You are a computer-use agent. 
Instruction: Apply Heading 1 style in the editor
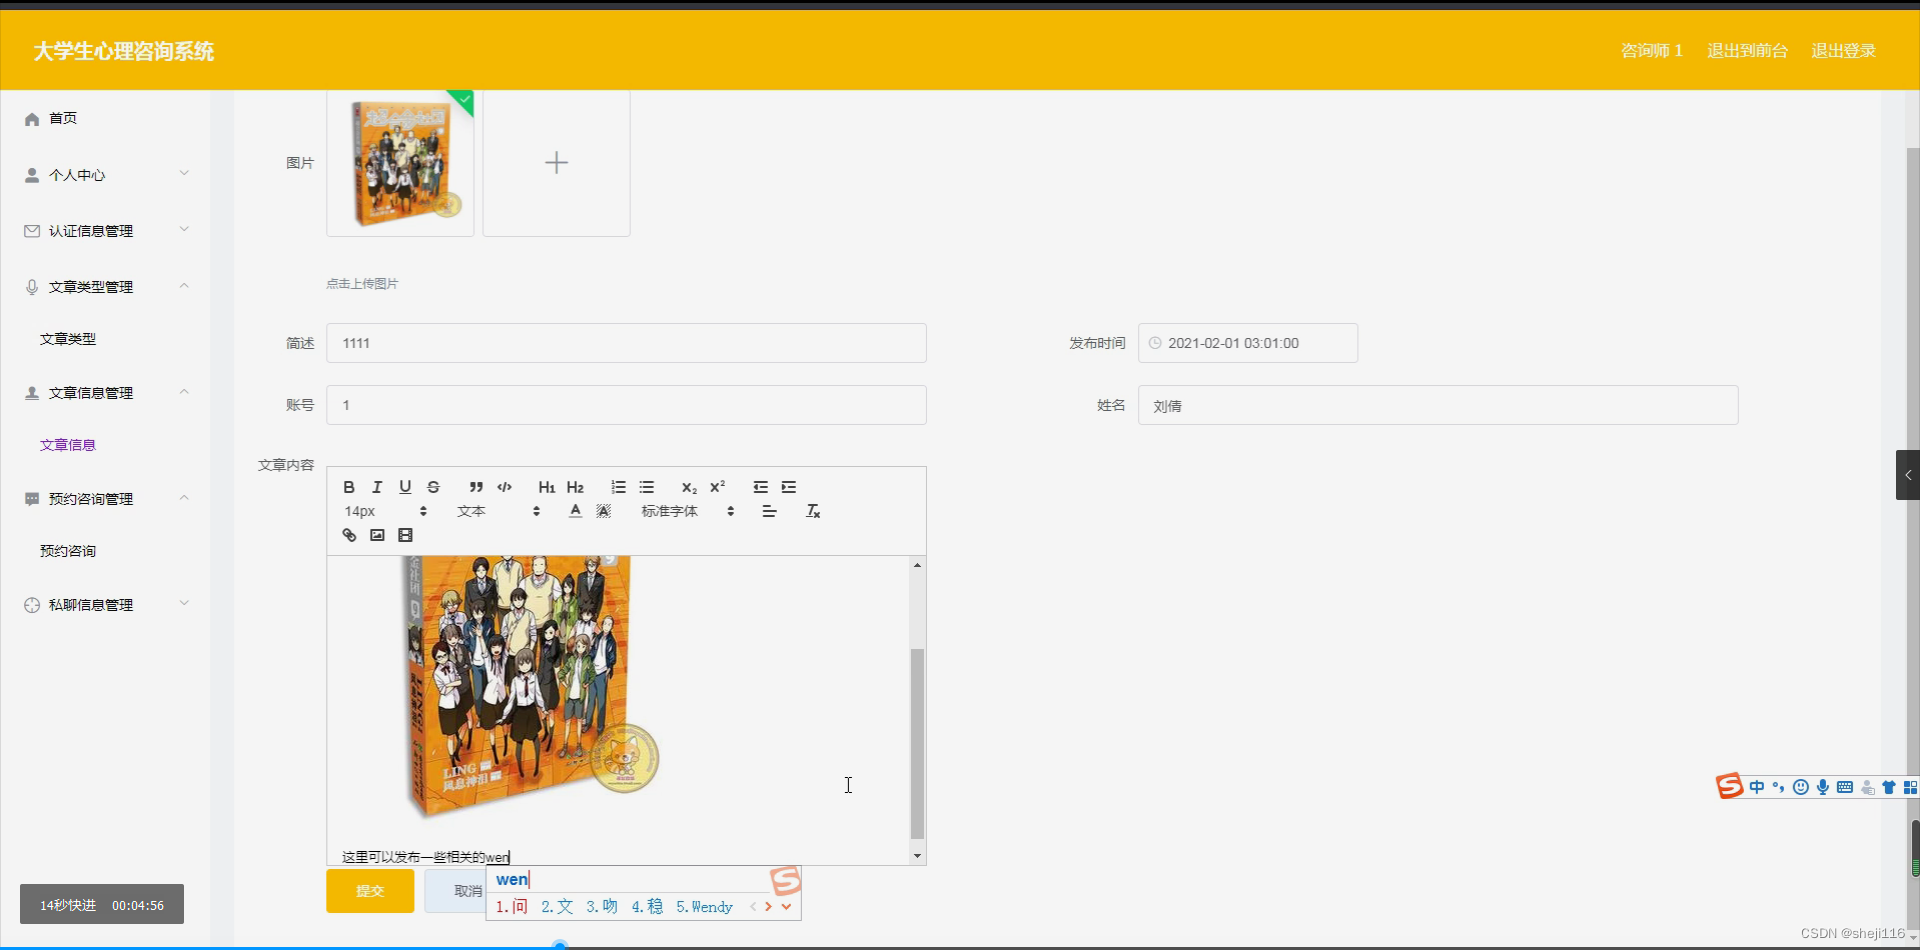coord(546,487)
